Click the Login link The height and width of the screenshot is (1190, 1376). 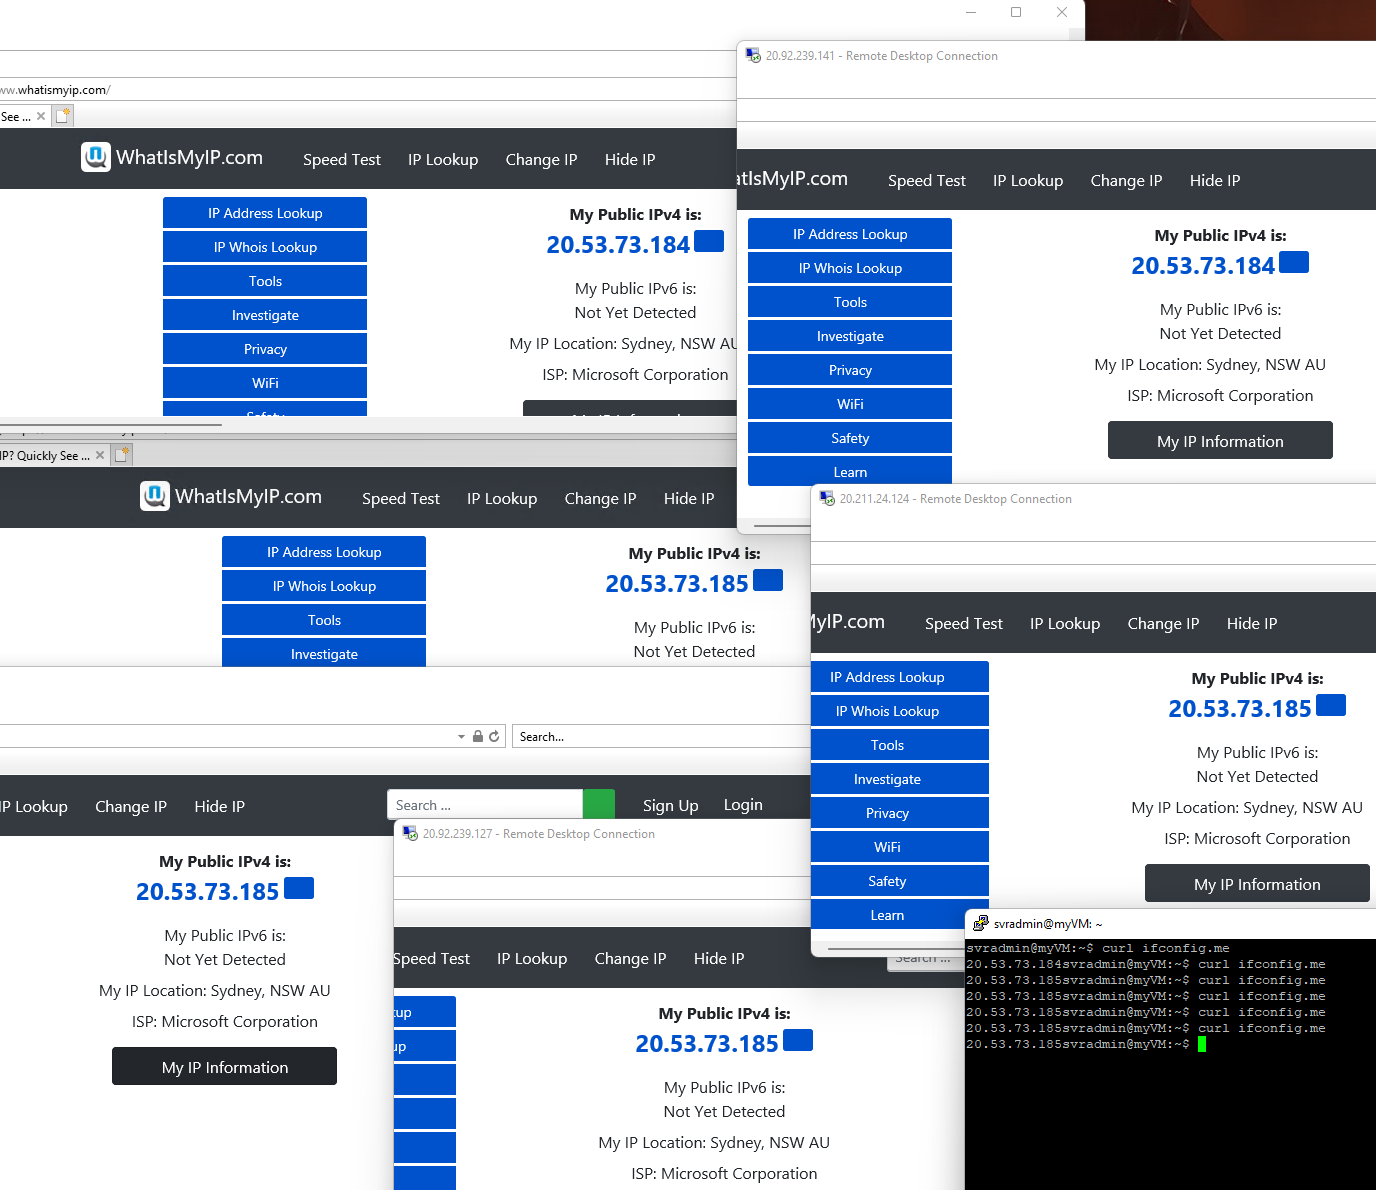743,805
